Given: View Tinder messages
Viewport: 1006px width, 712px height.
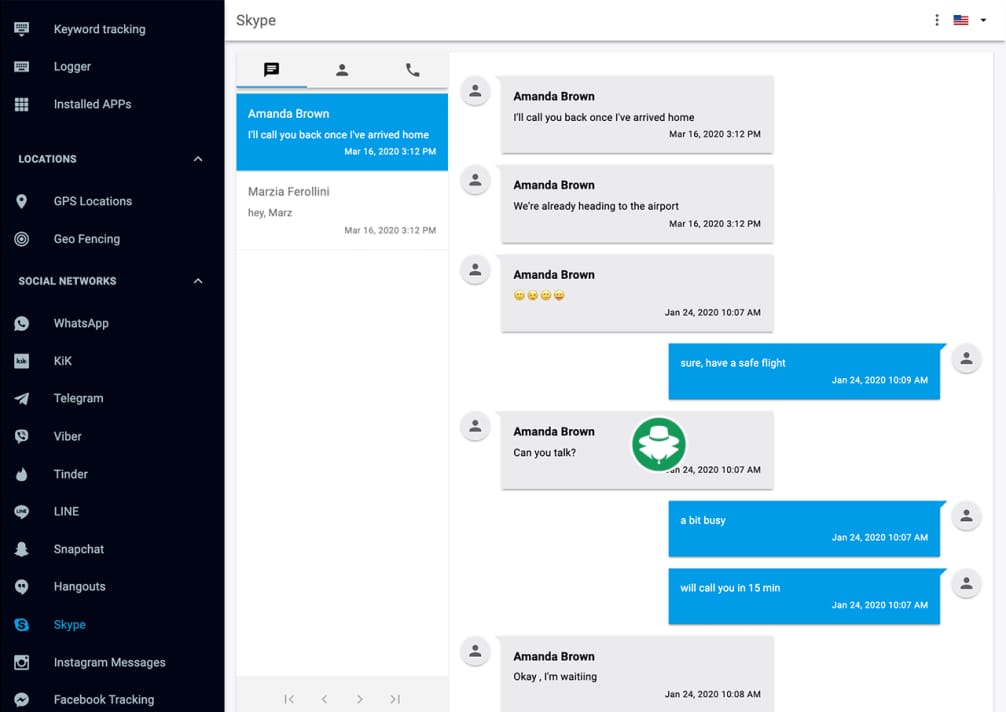Looking at the screenshot, I should click(69, 473).
